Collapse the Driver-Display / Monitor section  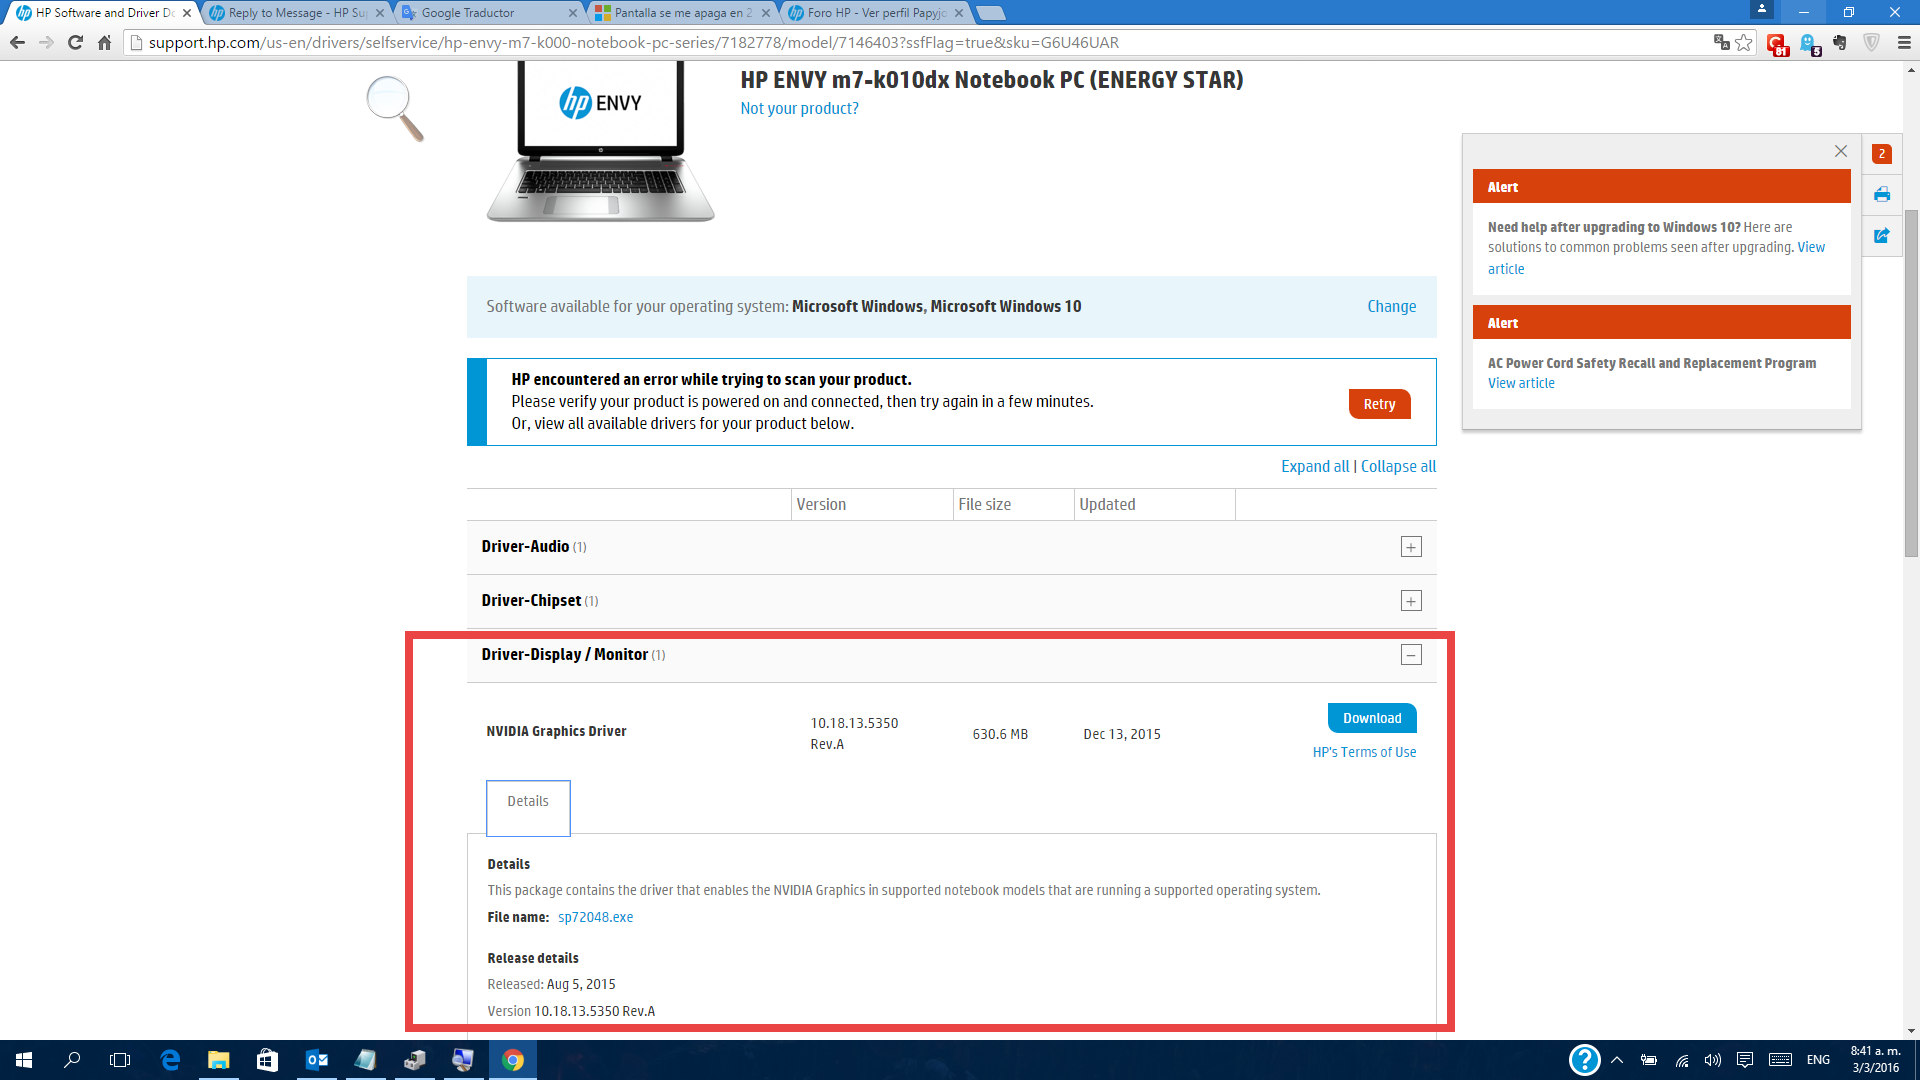pos(1410,655)
